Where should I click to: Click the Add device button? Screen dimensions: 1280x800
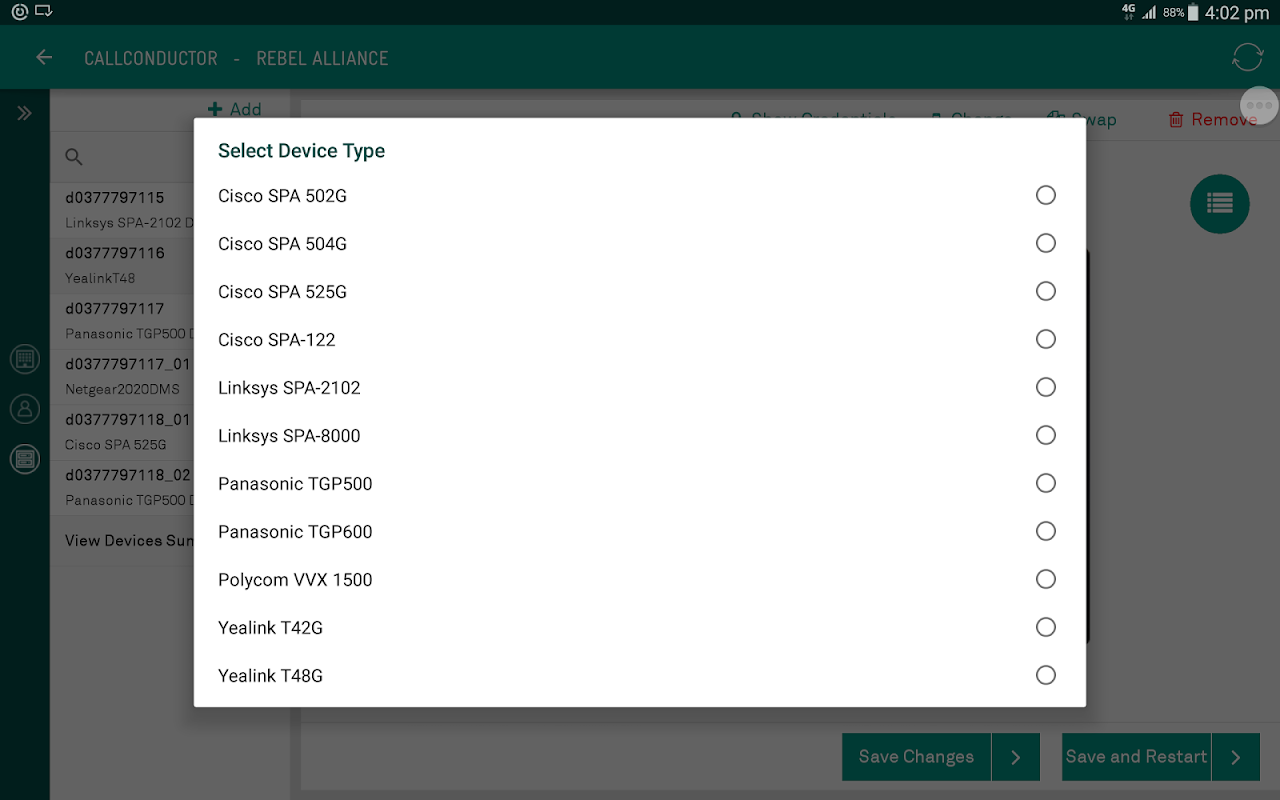point(235,110)
